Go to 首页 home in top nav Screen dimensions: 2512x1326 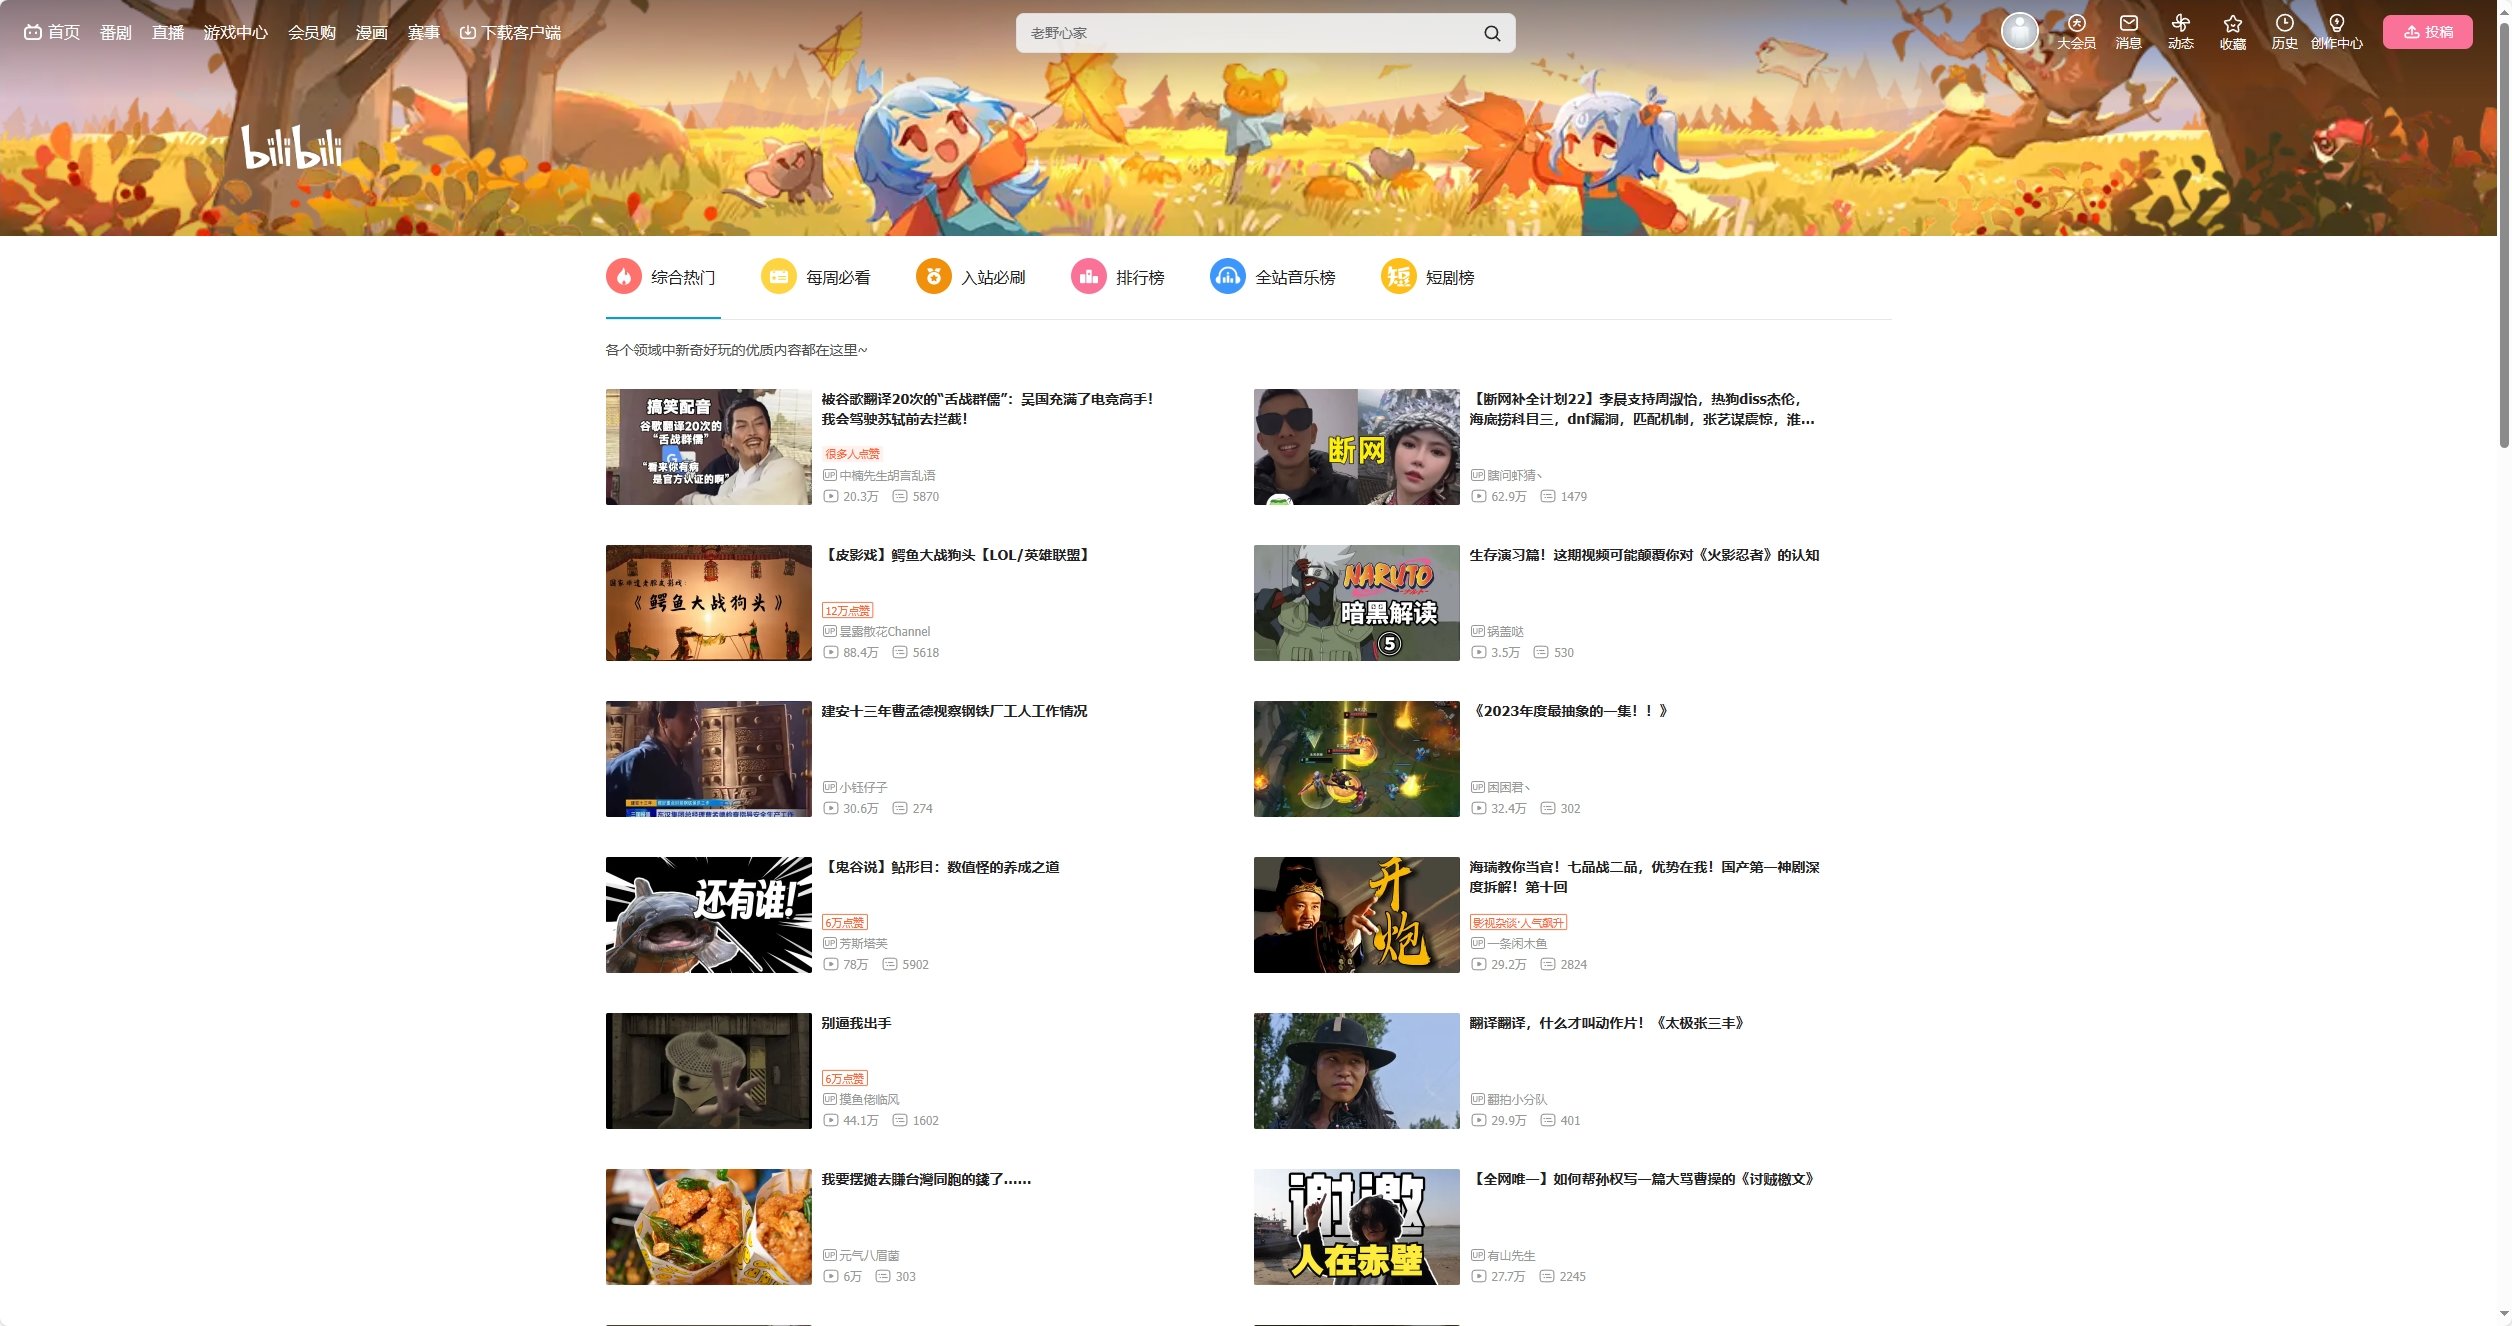(52, 32)
